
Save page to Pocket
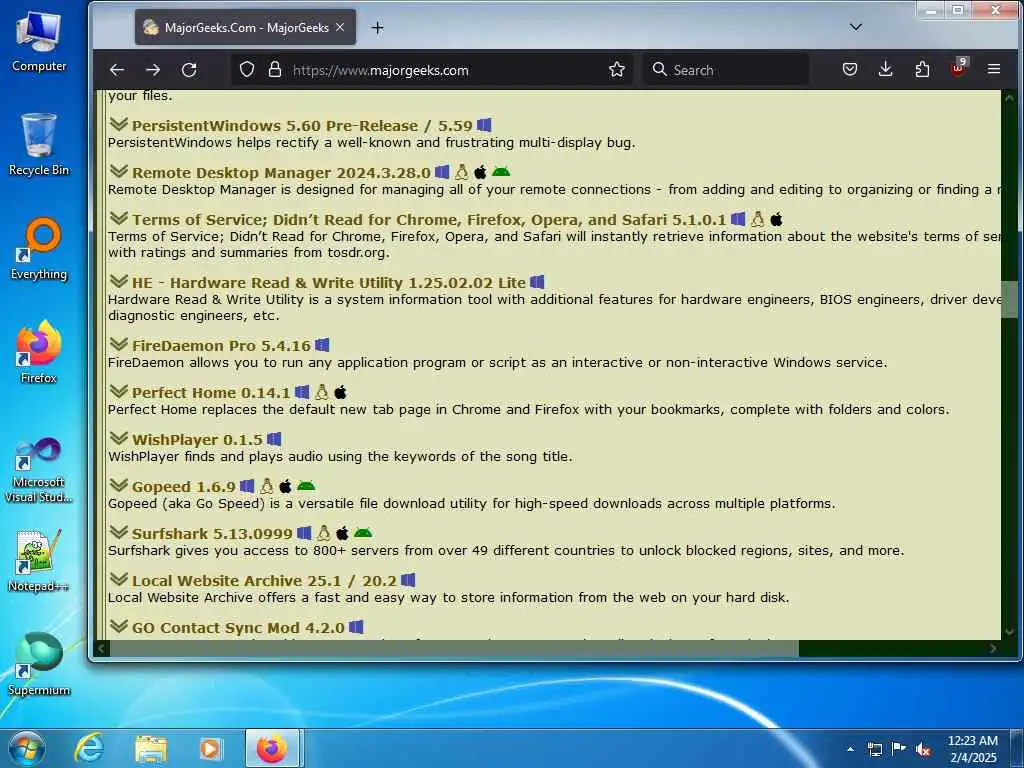point(850,69)
